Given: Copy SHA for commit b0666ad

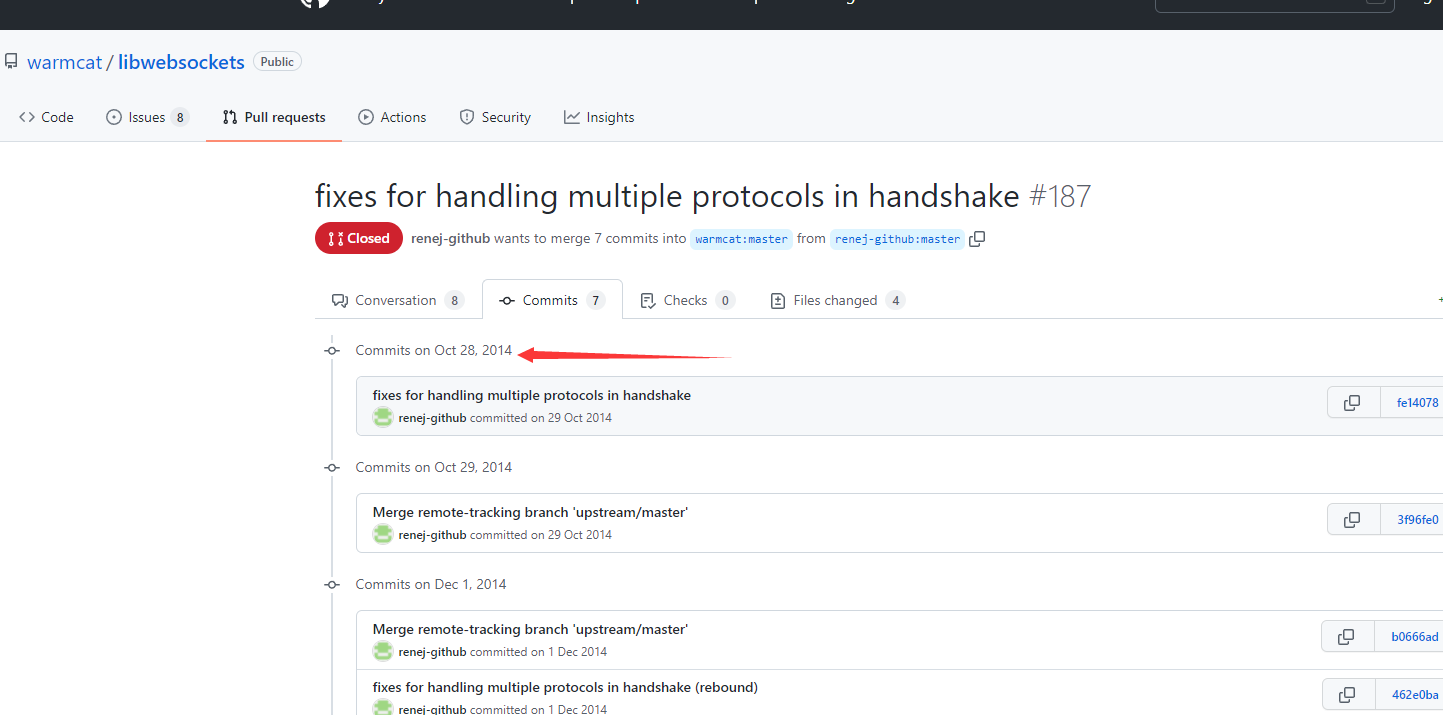Looking at the screenshot, I should coord(1346,636).
